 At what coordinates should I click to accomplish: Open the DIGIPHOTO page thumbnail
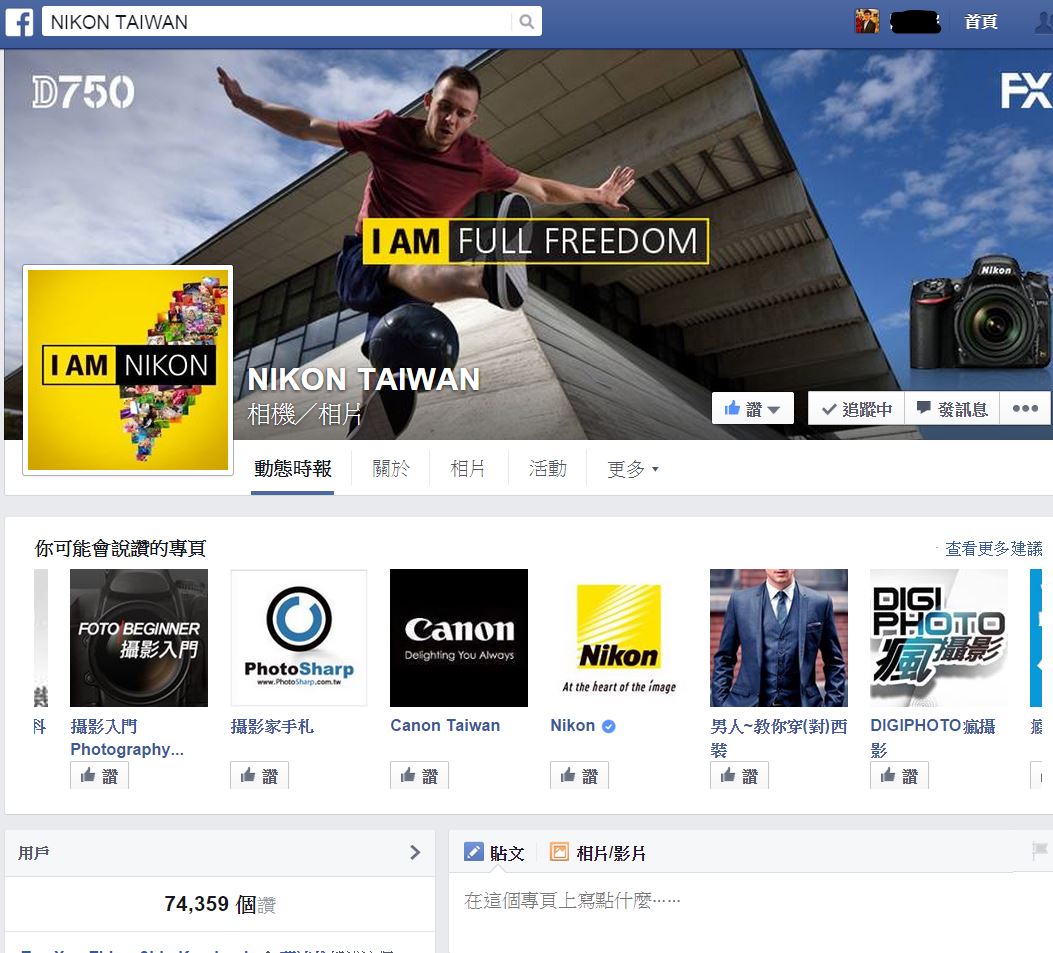pos(939,638)
